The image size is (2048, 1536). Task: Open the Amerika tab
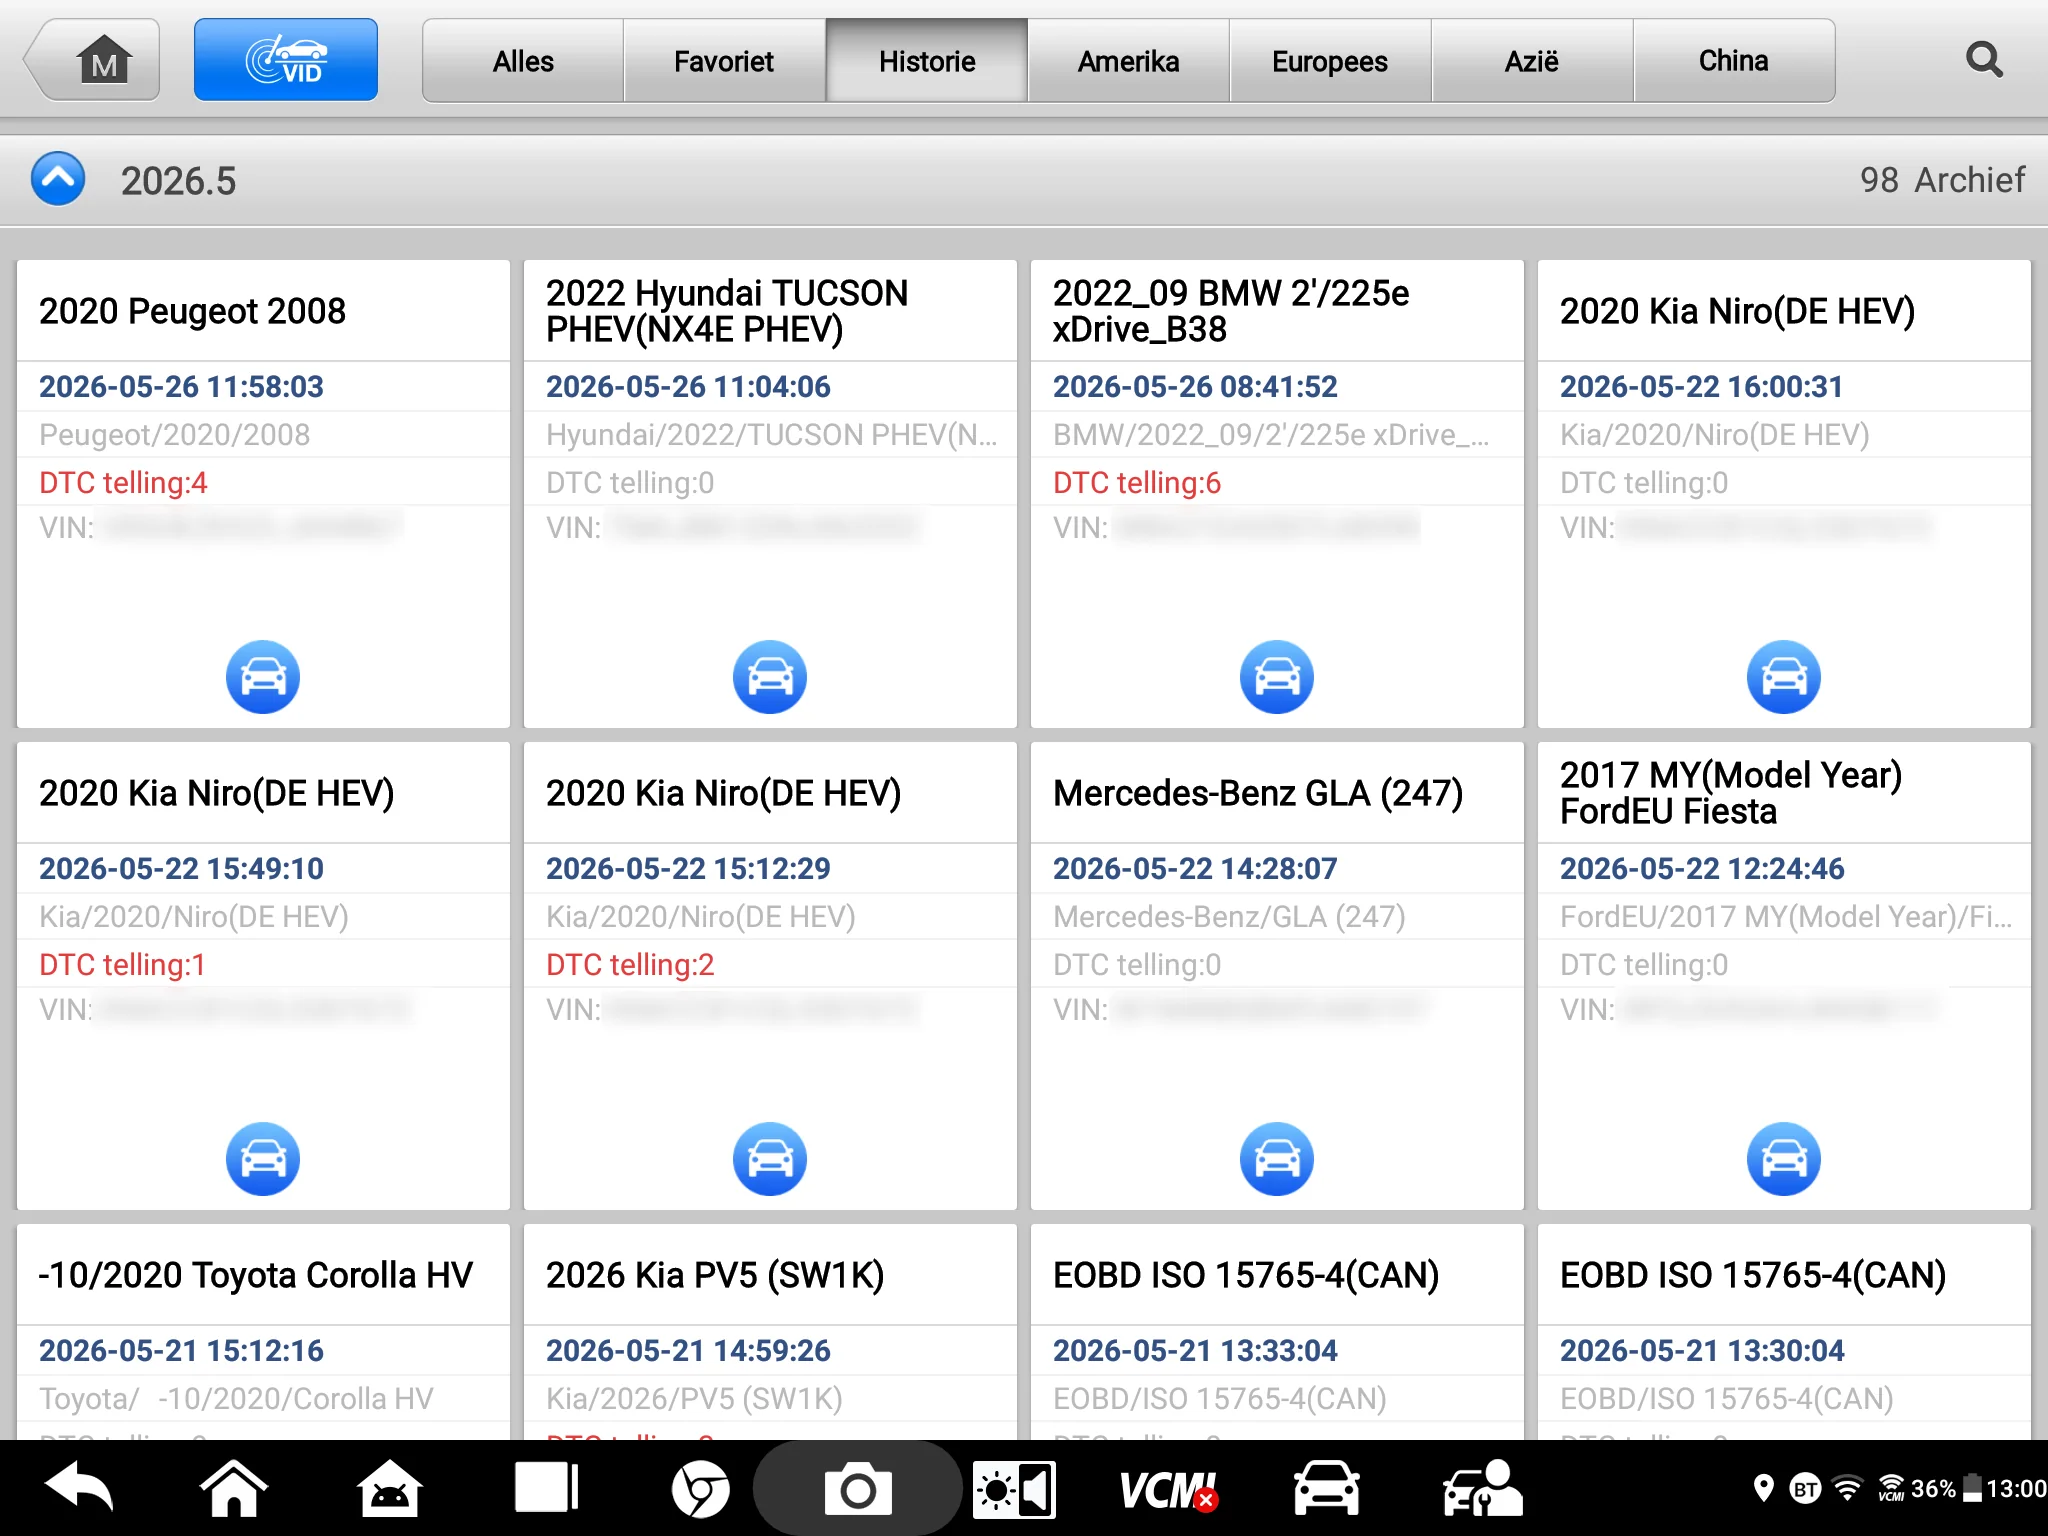(1128, 61)
